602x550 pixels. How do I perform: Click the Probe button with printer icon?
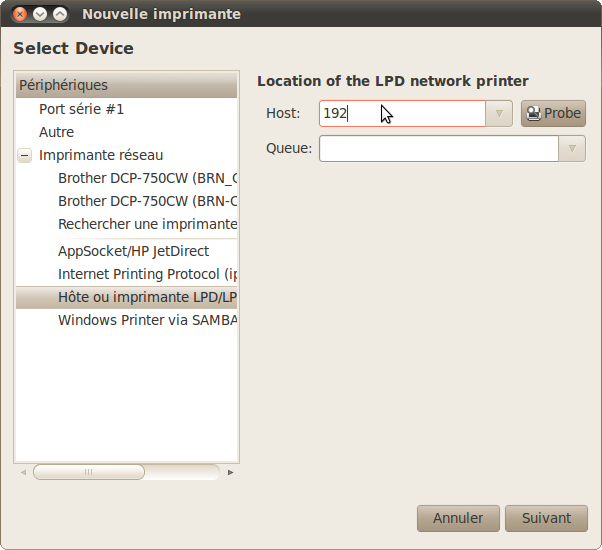click(553, 113)
